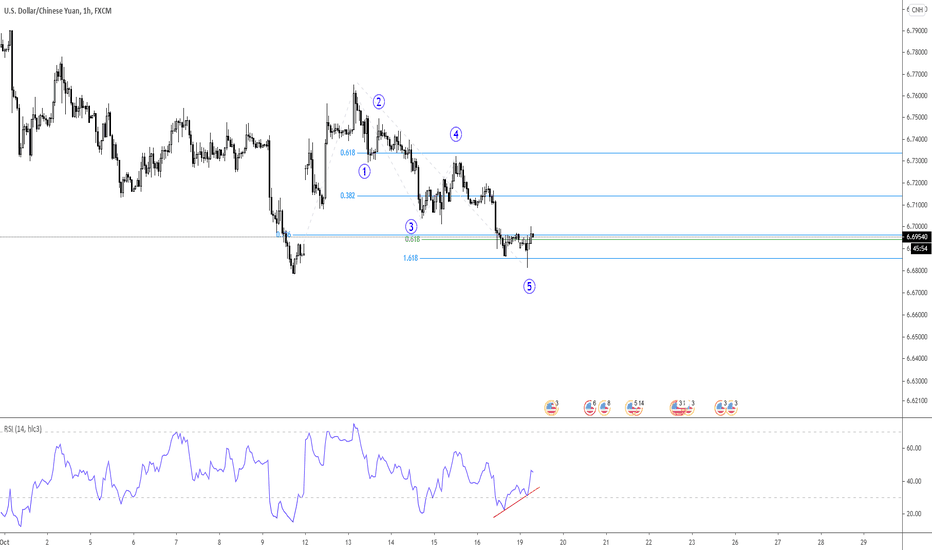Click the current price tag 6.69540
932x550 pixels.
pyautogui.click(x=917, y=237)
